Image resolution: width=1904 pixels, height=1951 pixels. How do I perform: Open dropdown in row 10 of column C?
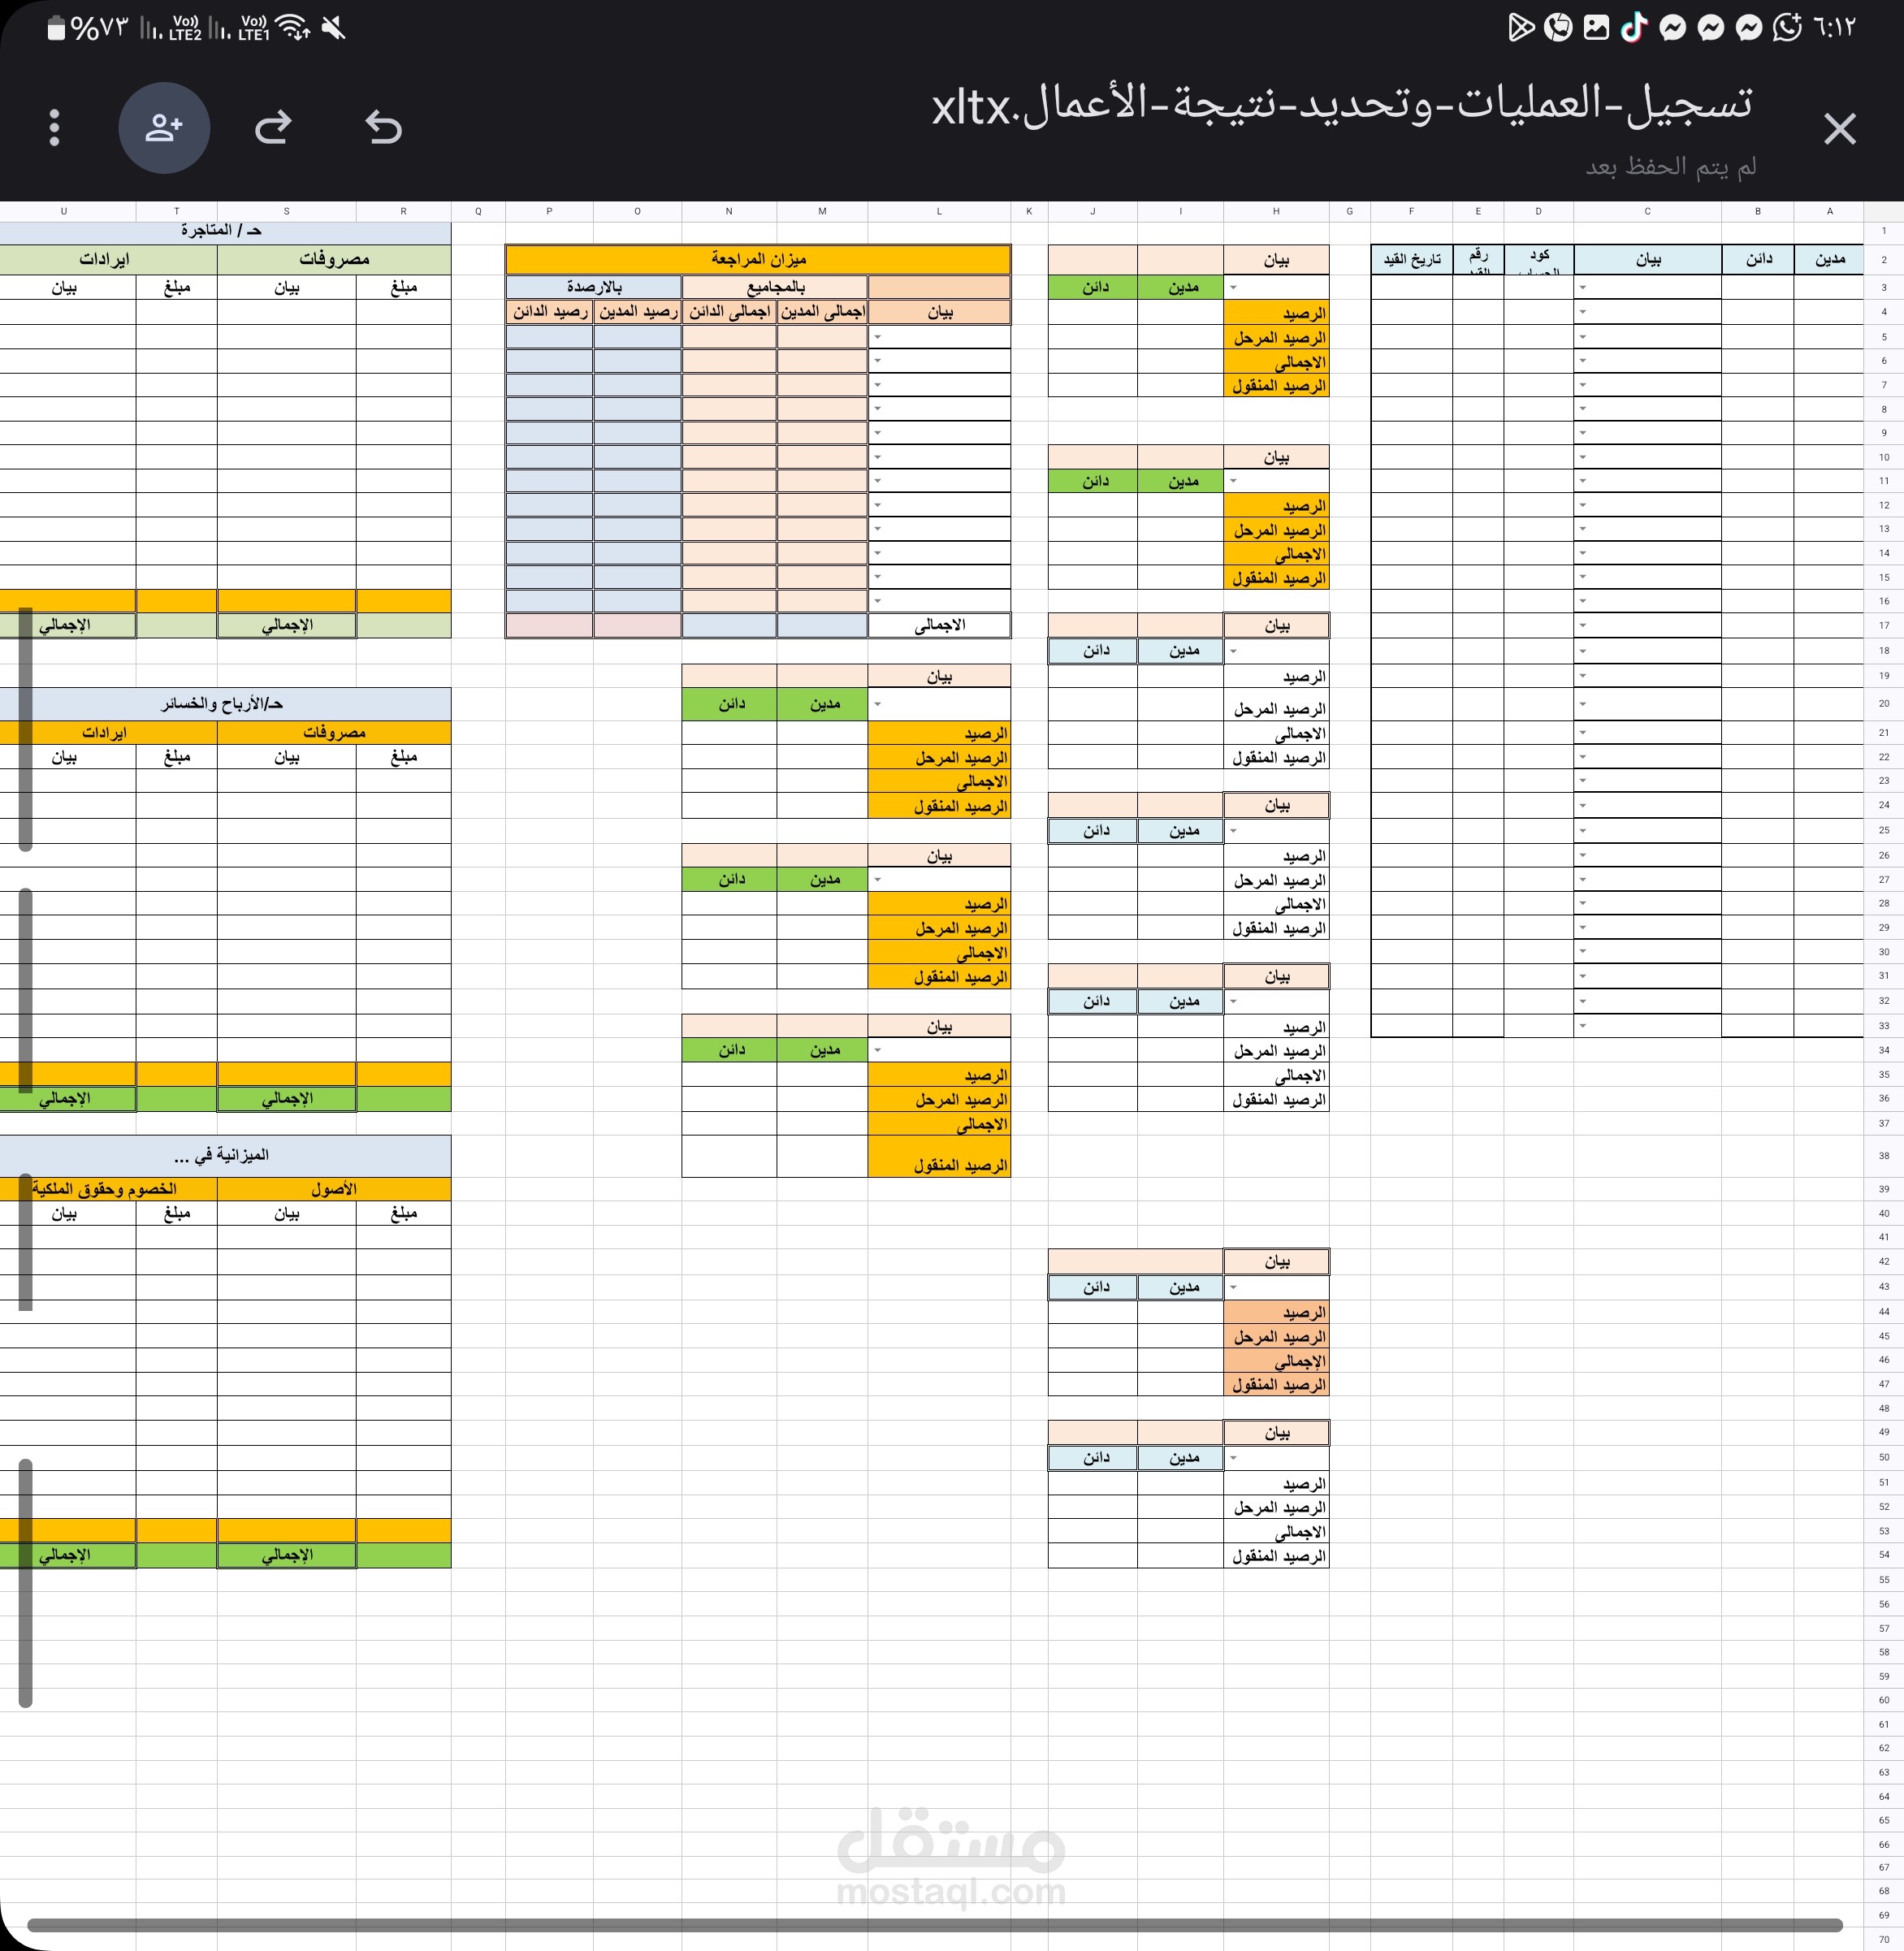(1583, 457)
